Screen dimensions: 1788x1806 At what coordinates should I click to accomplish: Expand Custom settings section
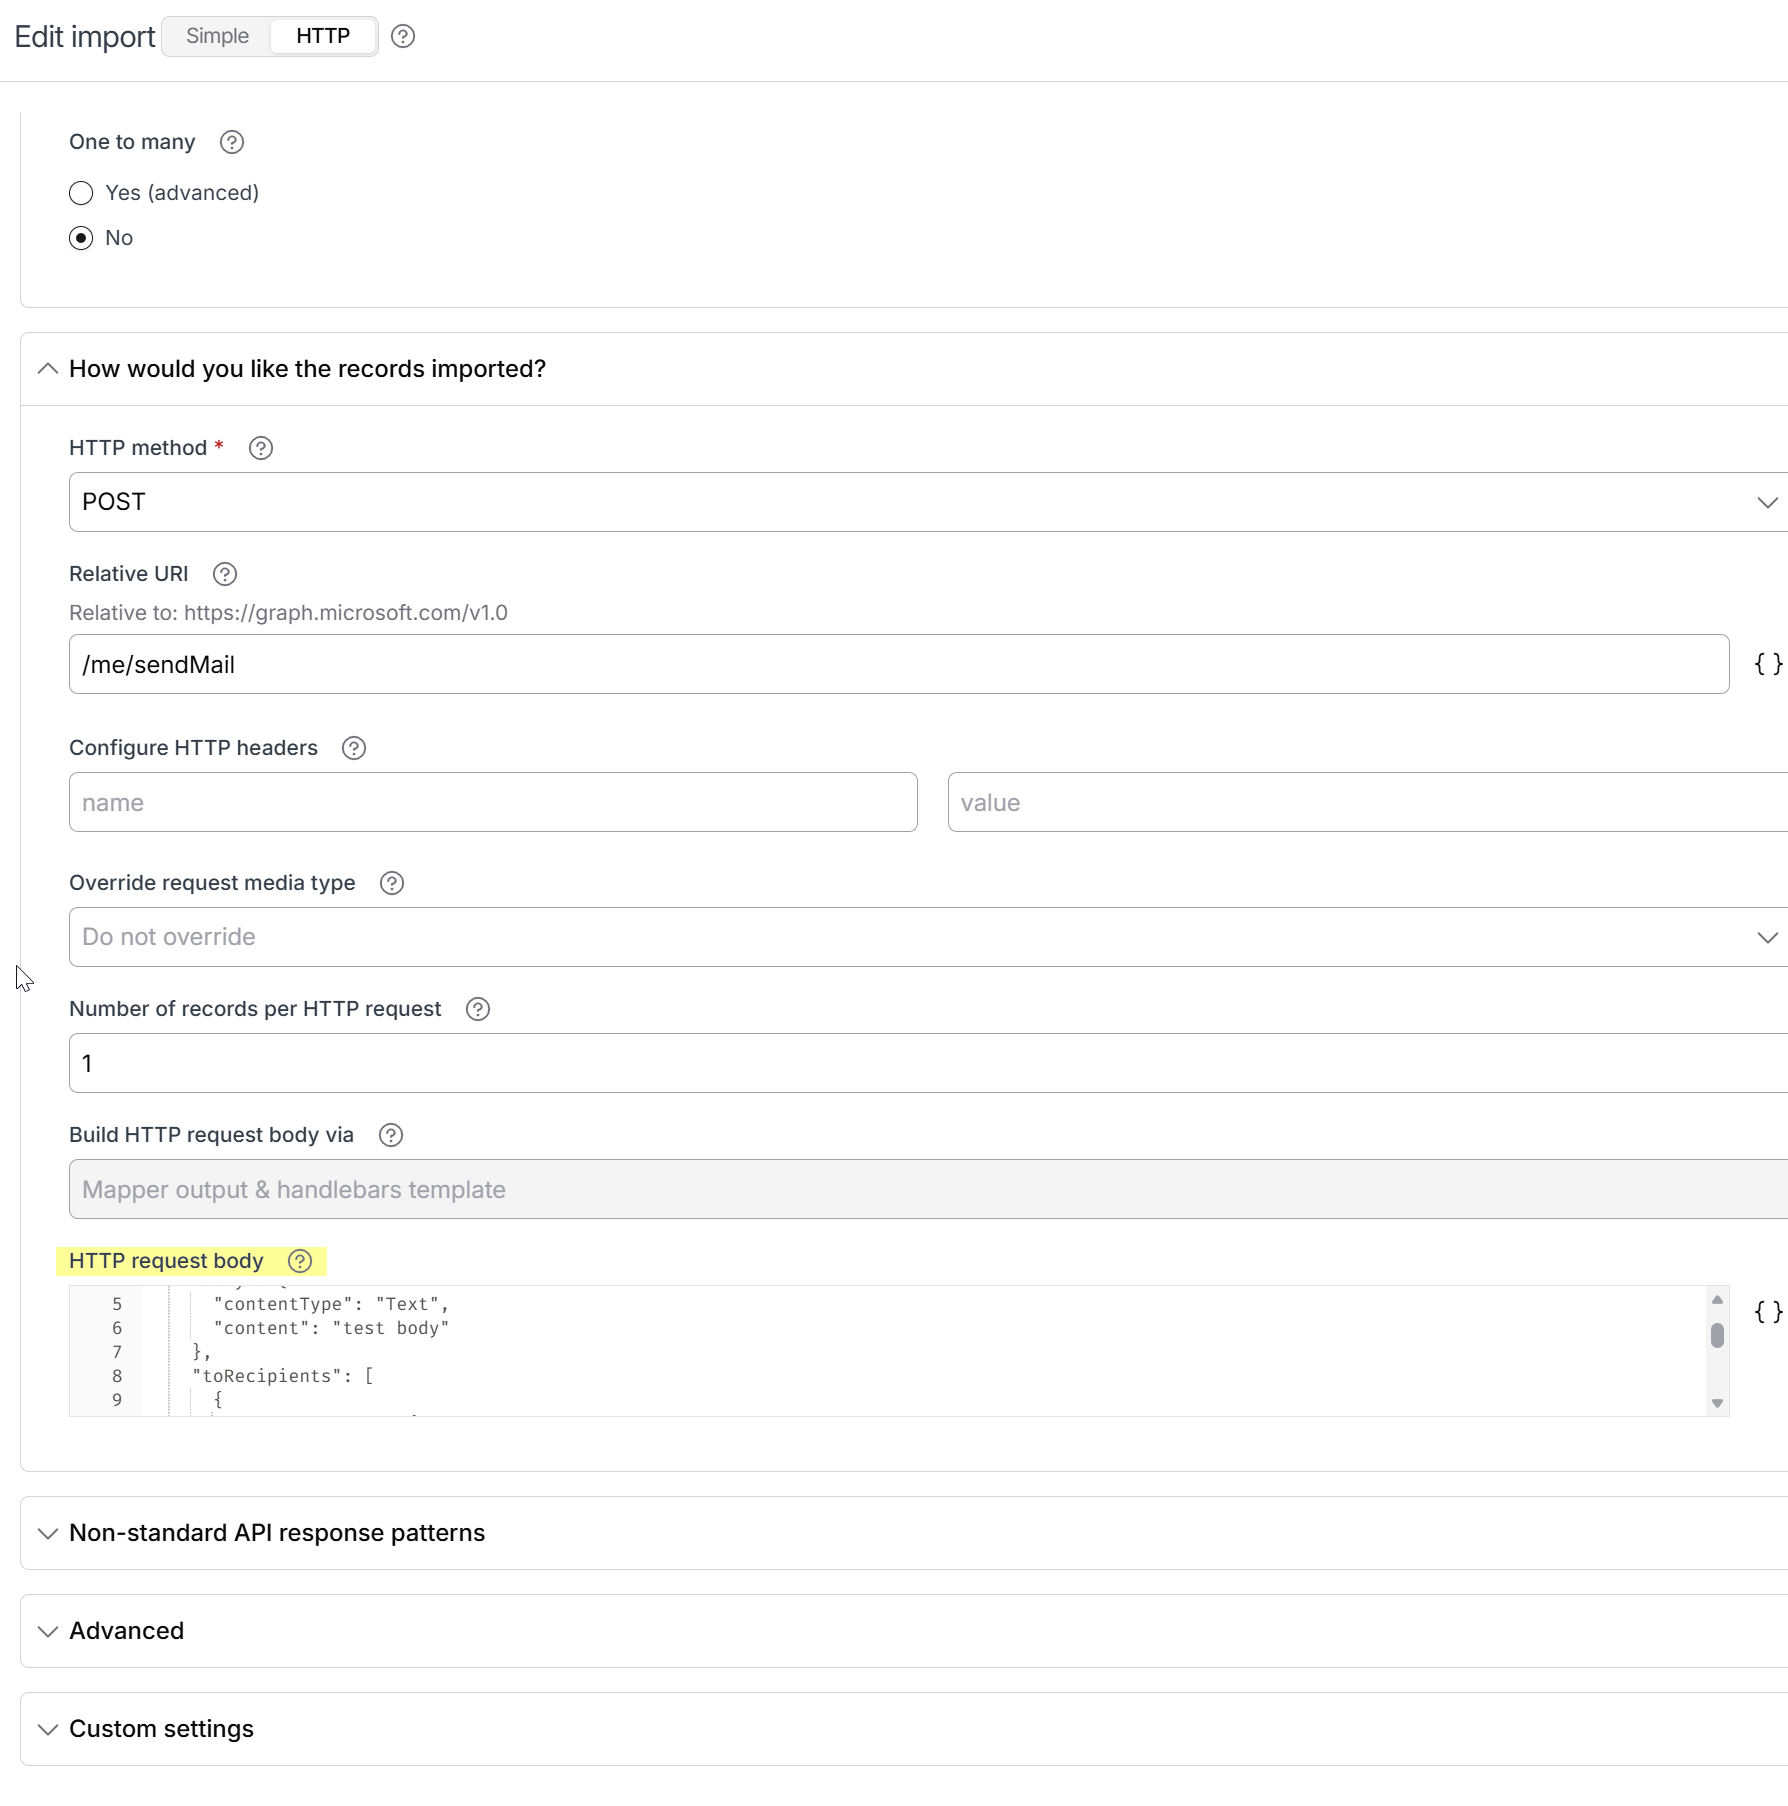(x=161, y=1729)
